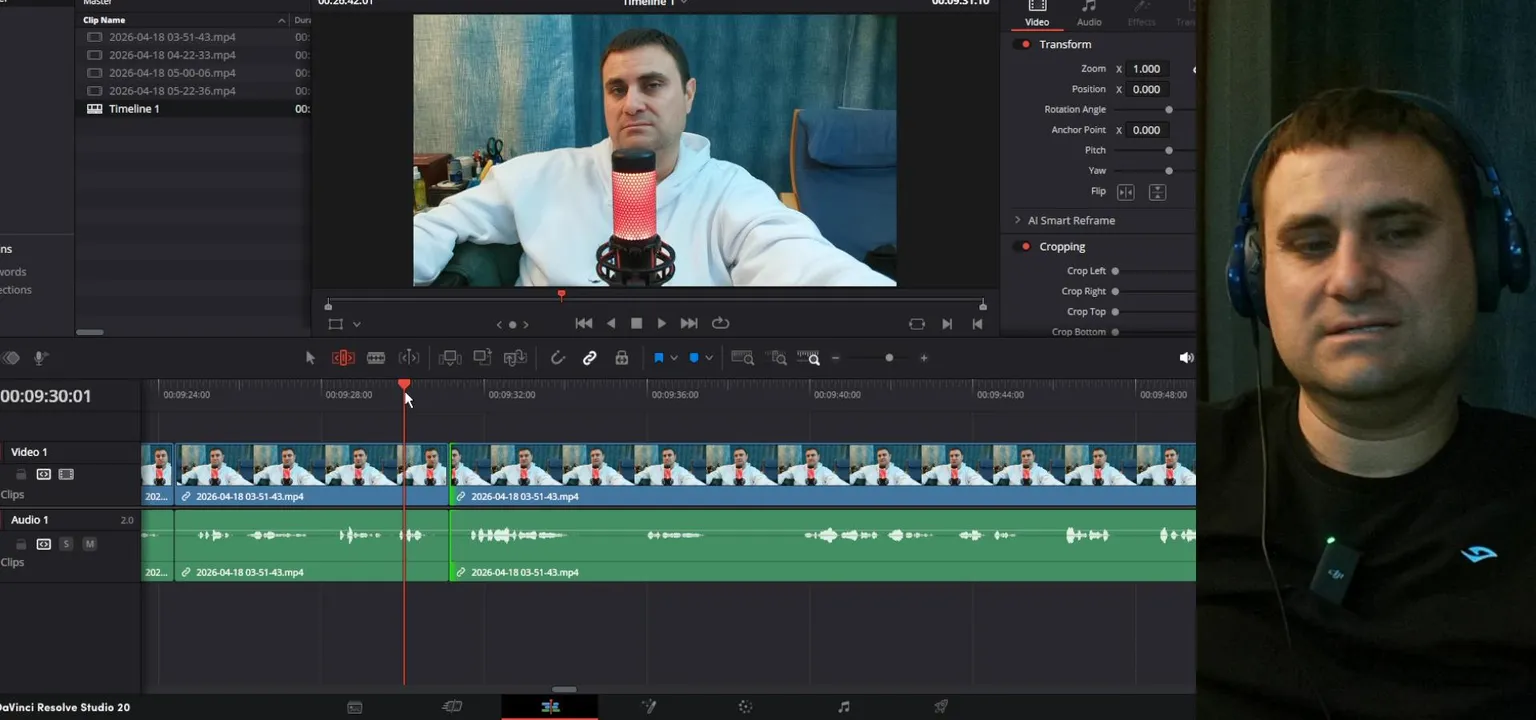Screen dimensions: 1536x720
Task: Solo the Audio 1 track
Action: coord(66,544)
